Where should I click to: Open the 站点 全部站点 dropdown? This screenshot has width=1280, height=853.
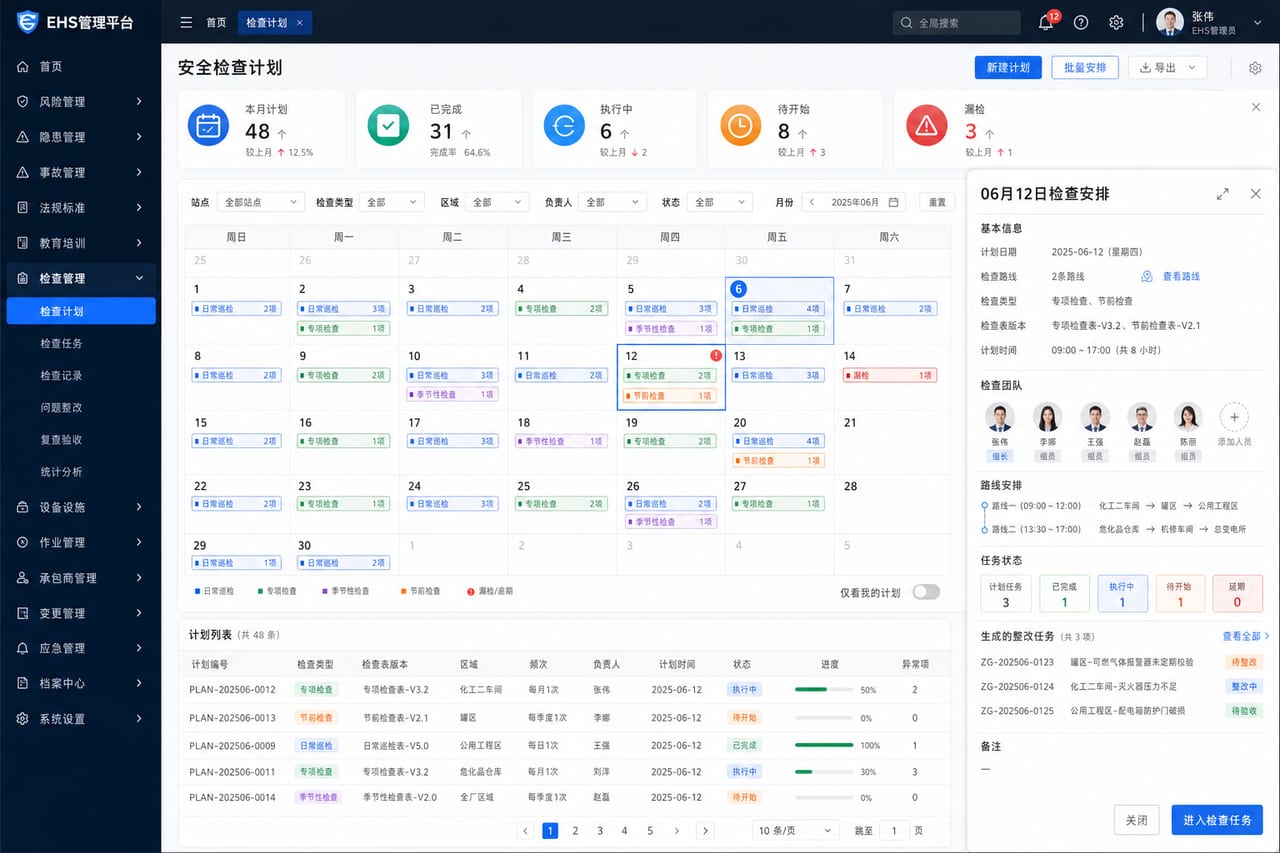pyautogui.click(x=260, y=202)
